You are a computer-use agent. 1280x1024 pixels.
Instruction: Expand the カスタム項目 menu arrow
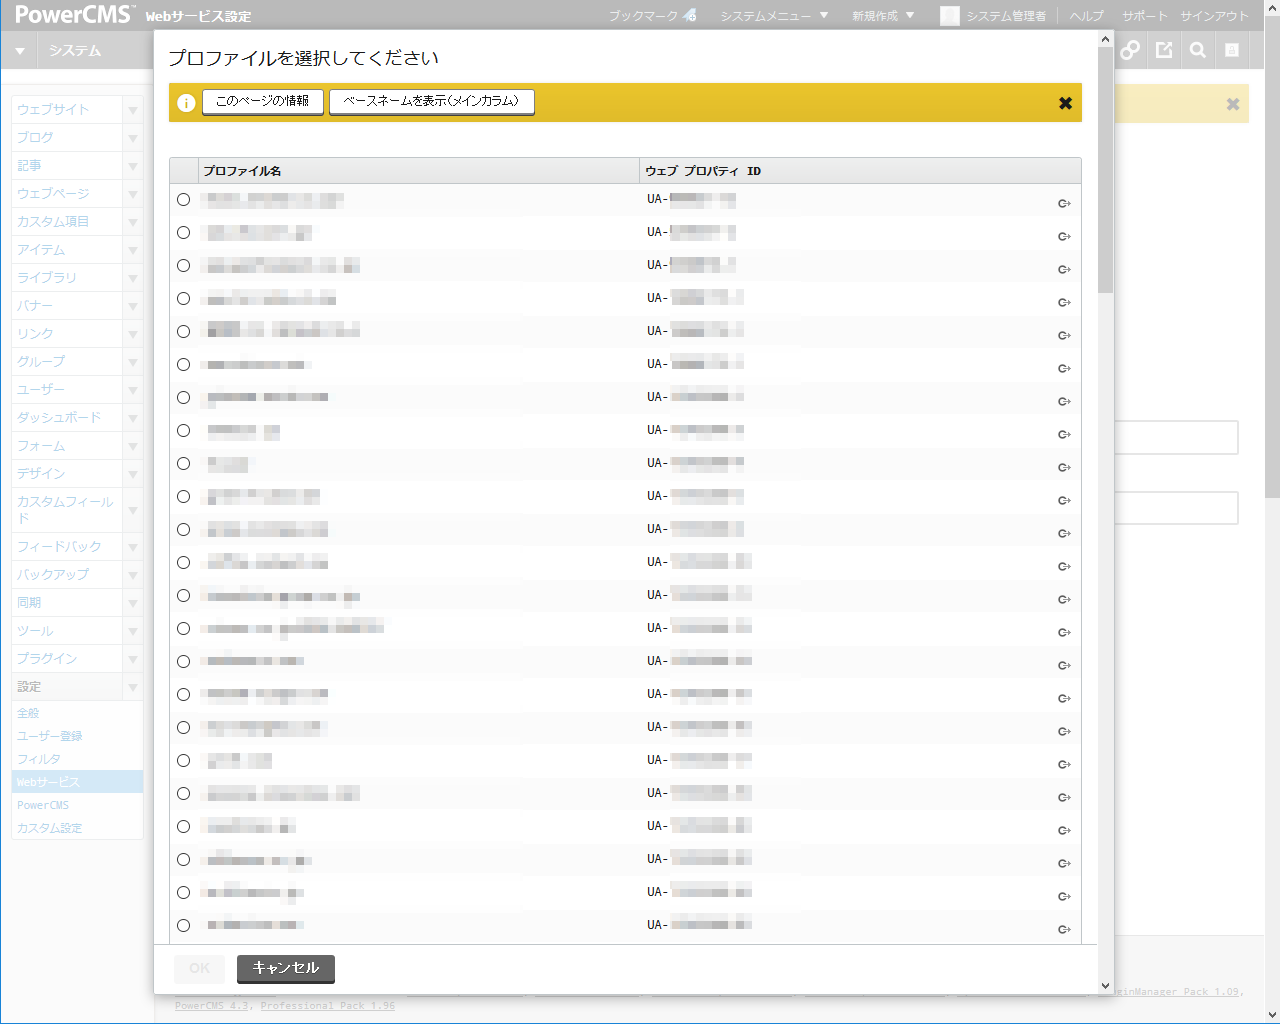point(133,222)
